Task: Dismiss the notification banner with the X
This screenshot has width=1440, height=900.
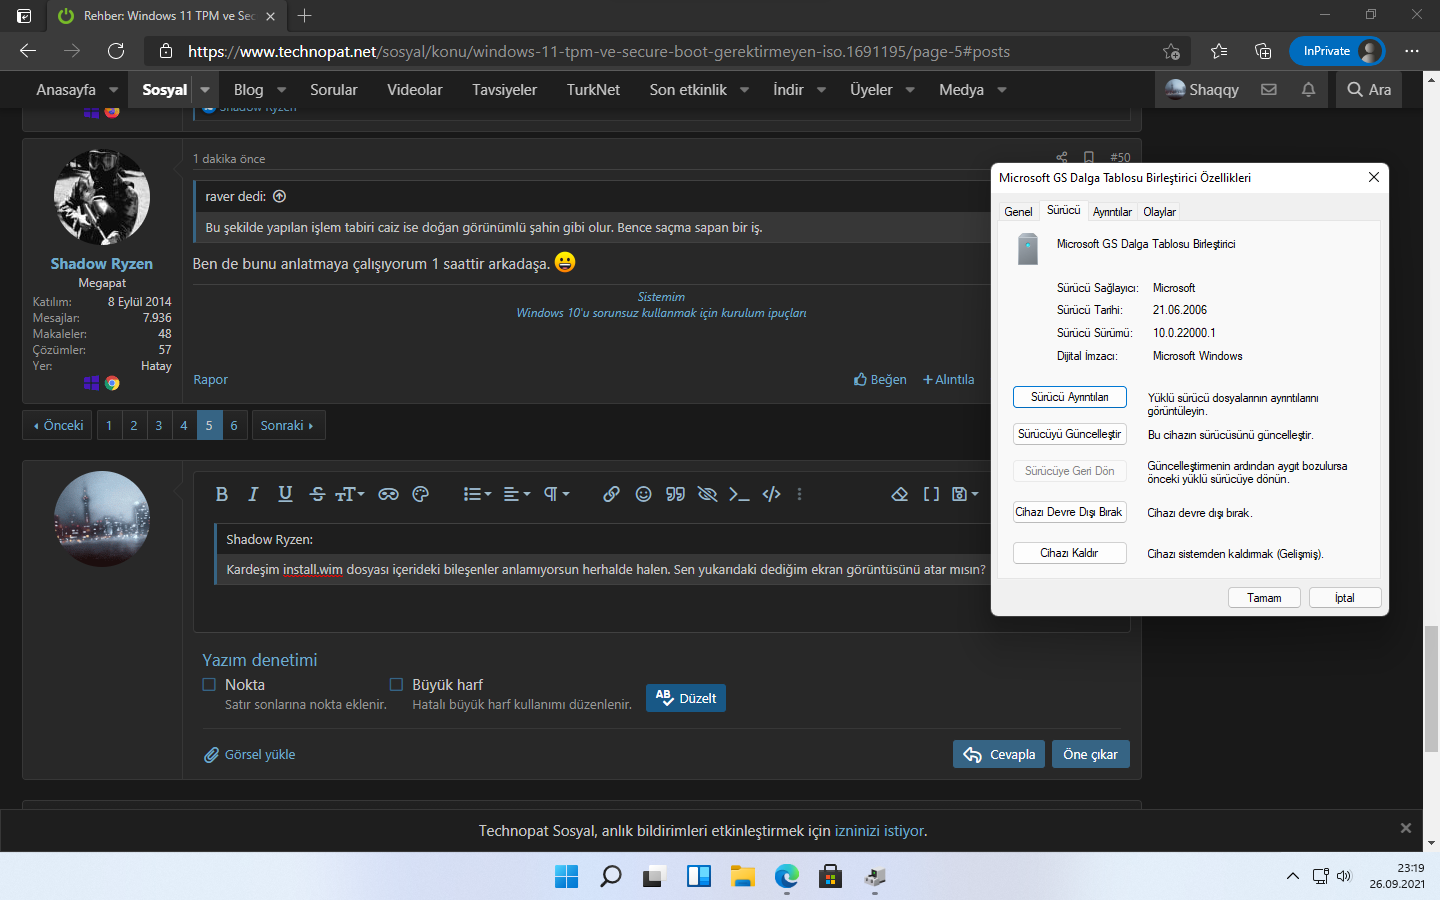Action: [1406, 828]
